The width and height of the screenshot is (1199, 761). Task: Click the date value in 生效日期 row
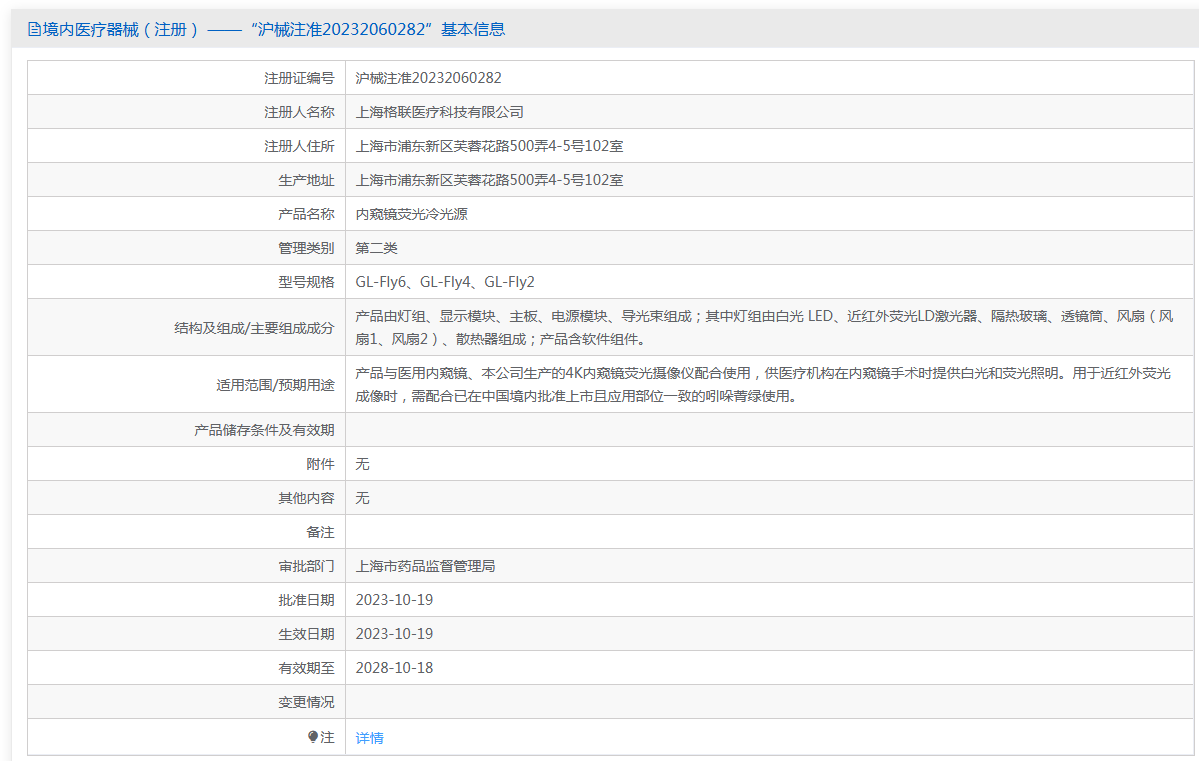click(394, 634)
